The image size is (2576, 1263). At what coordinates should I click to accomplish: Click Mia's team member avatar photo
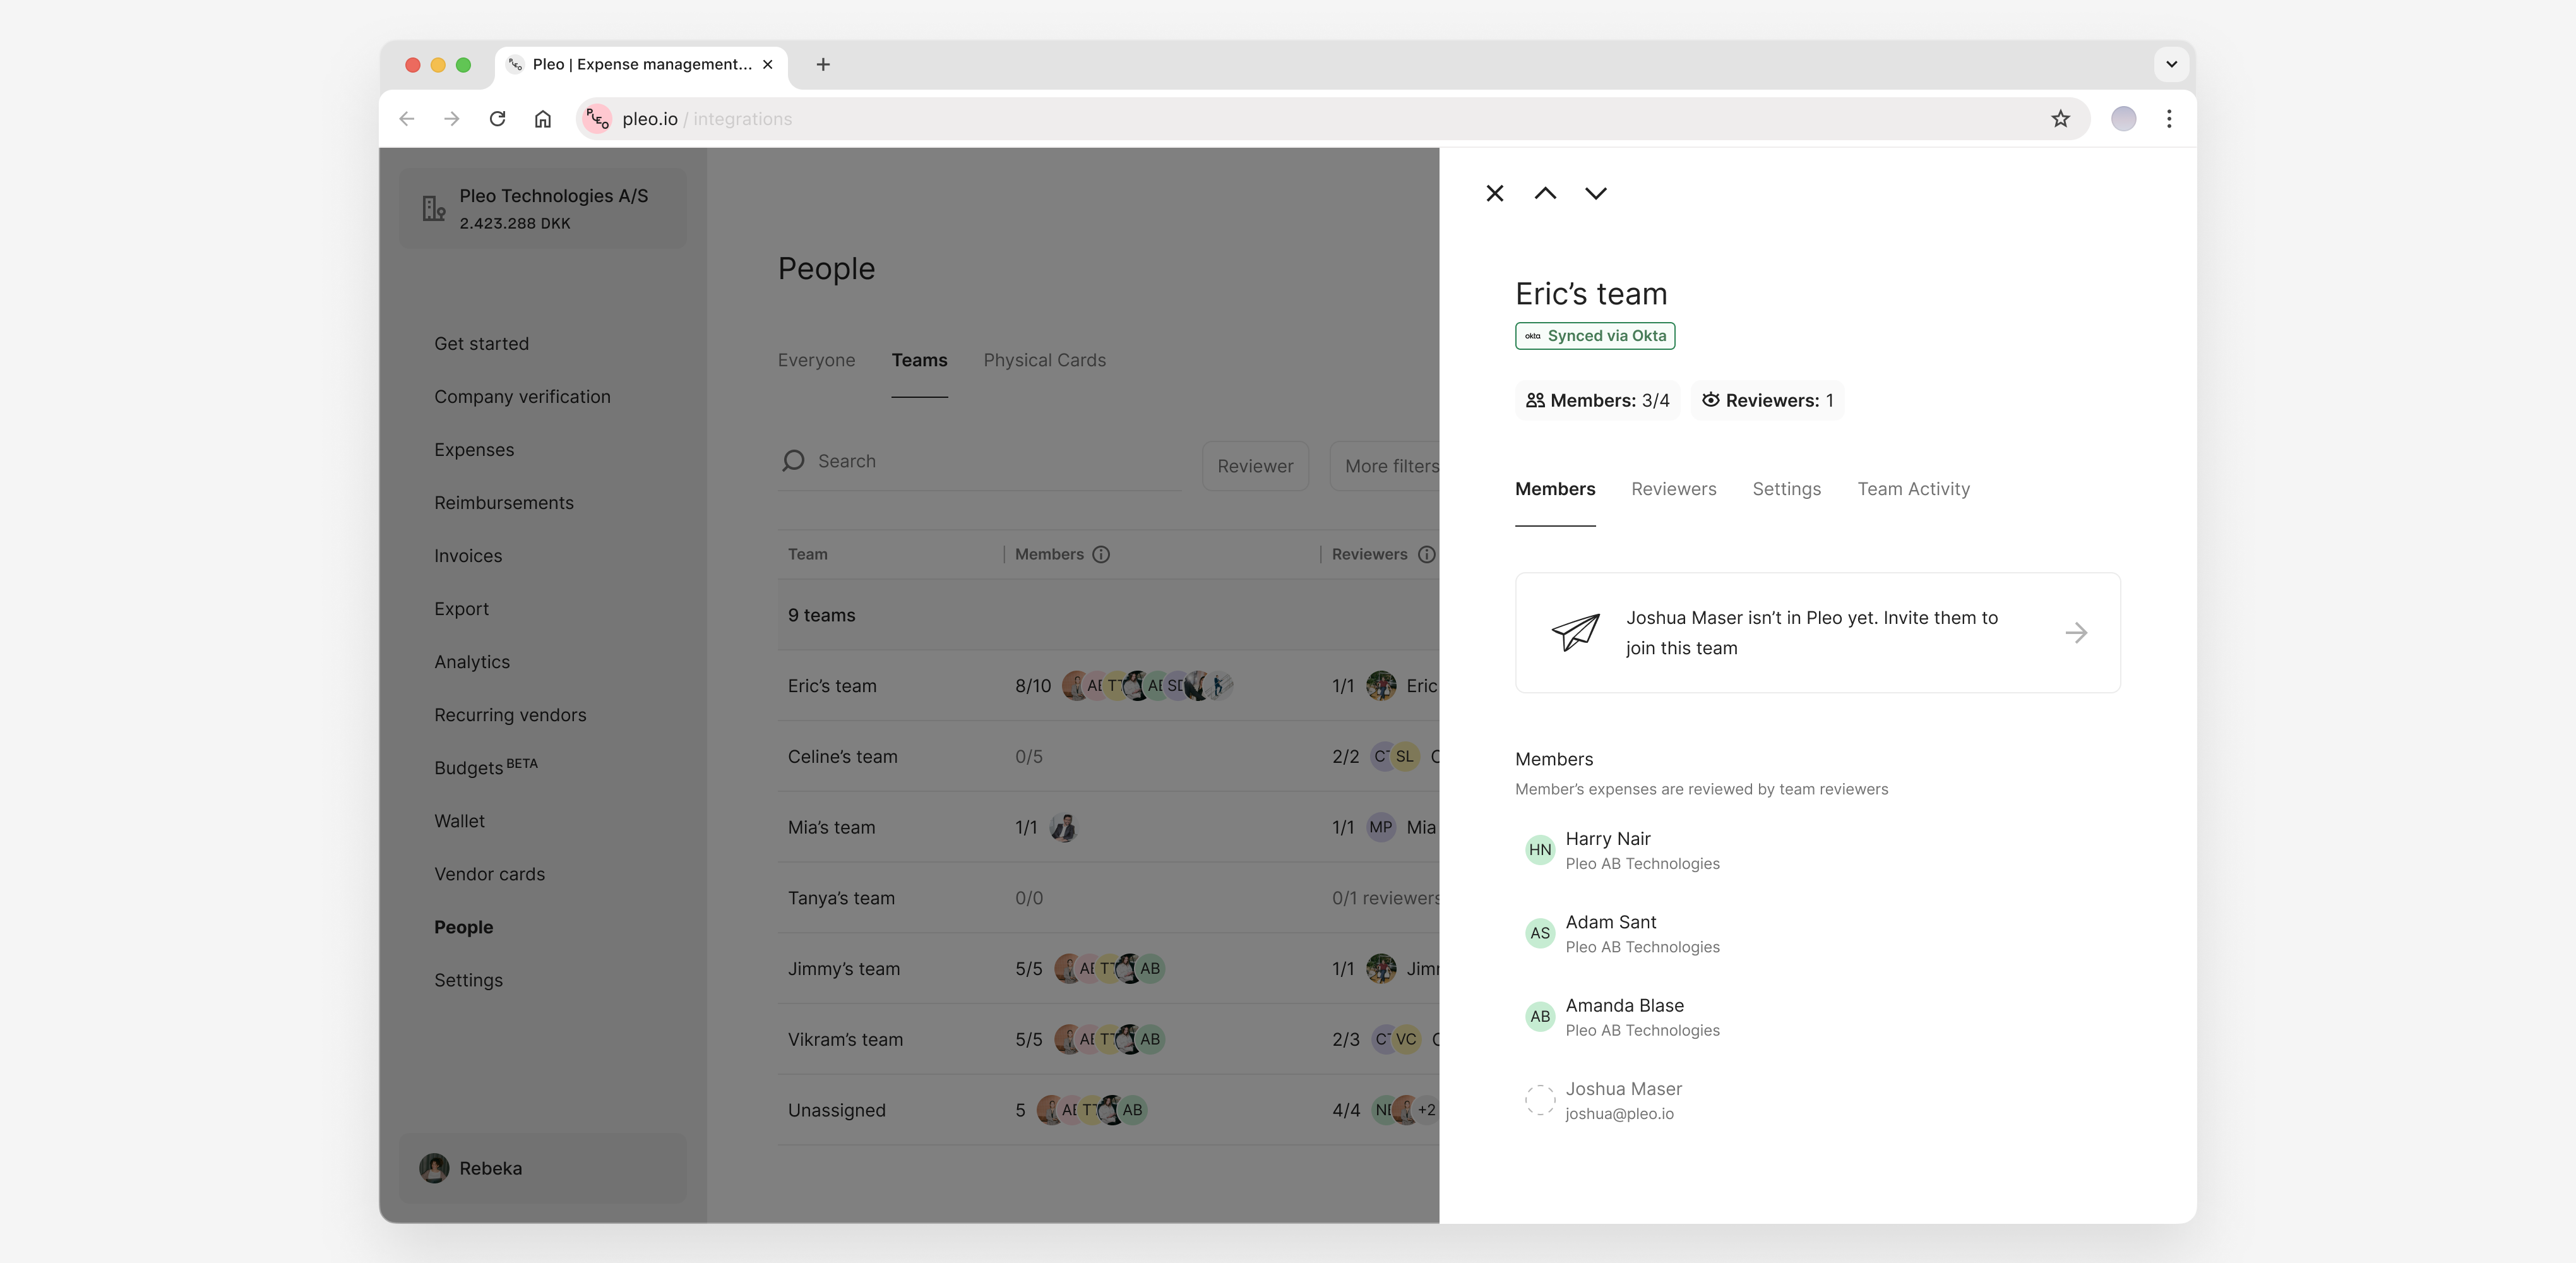pos(1064,828)
